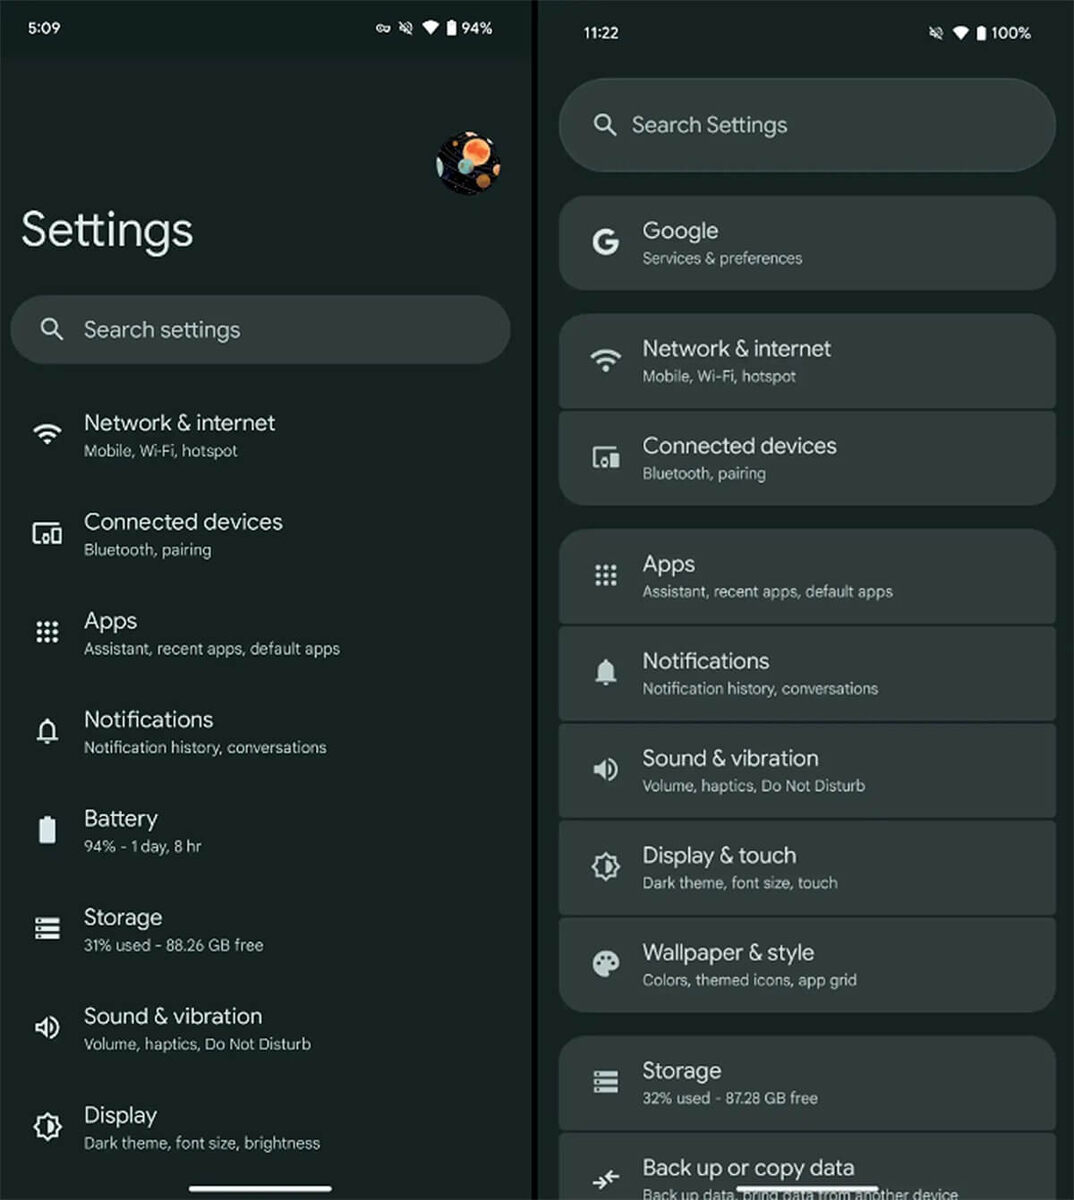Open Storage showing 88.26 GB free
1074x1200 pixels.
(x=260, y=930)
